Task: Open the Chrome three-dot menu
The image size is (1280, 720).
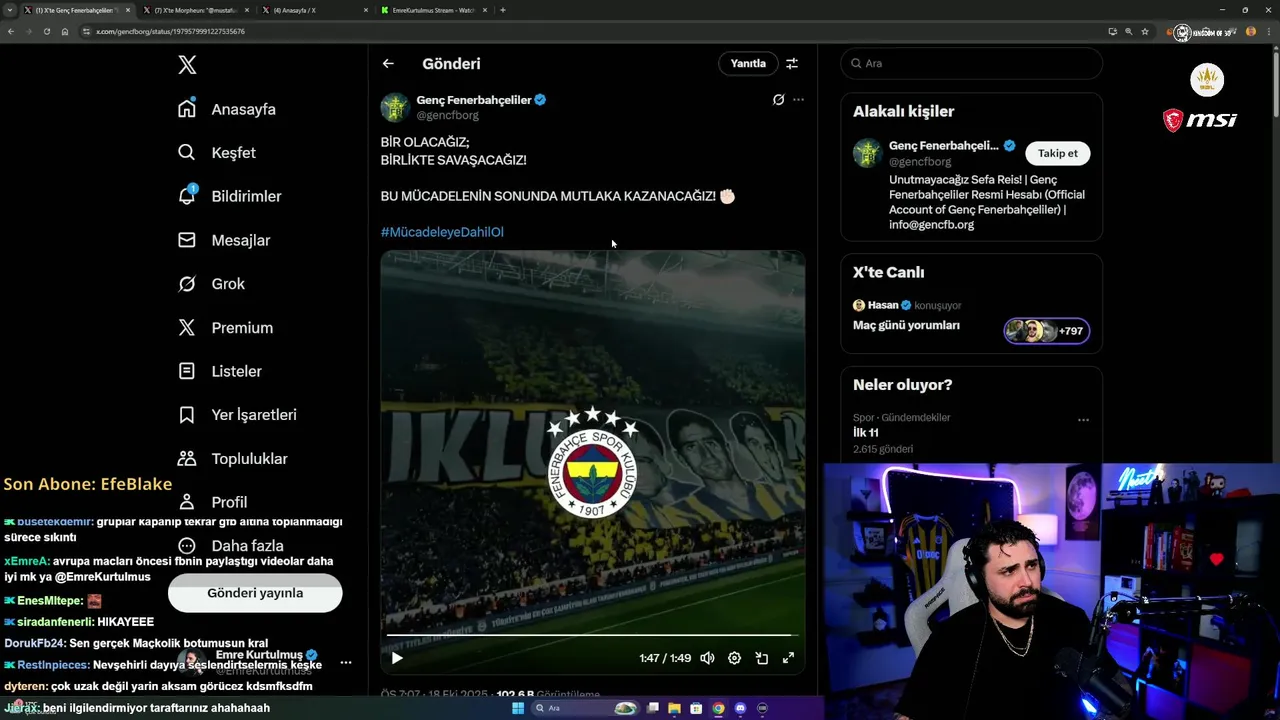Action: pos(1269,31)
